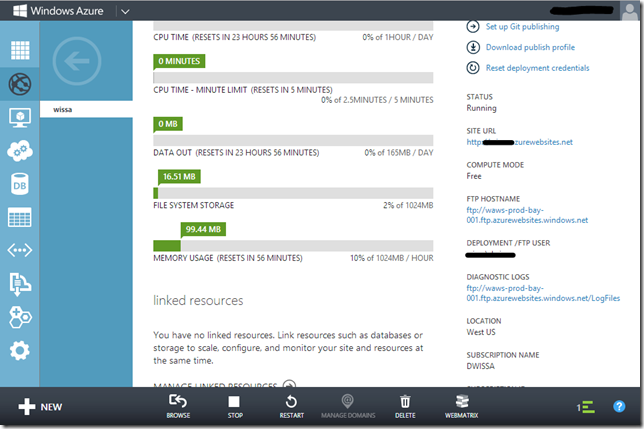Image resolution: width=644 pixels, height=429 pixels.
Task: Open the site URL azurewebsites.net link
Action: click(519, 142)
